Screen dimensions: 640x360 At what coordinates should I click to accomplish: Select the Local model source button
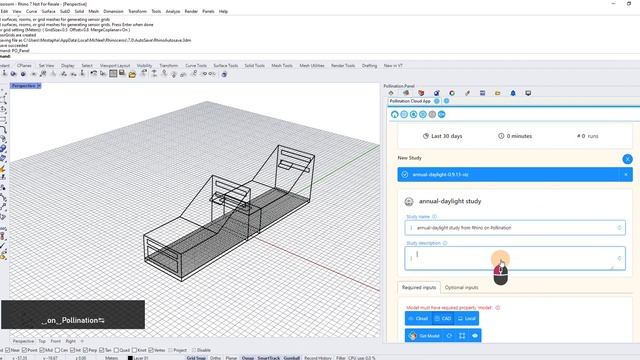[467, 318]
